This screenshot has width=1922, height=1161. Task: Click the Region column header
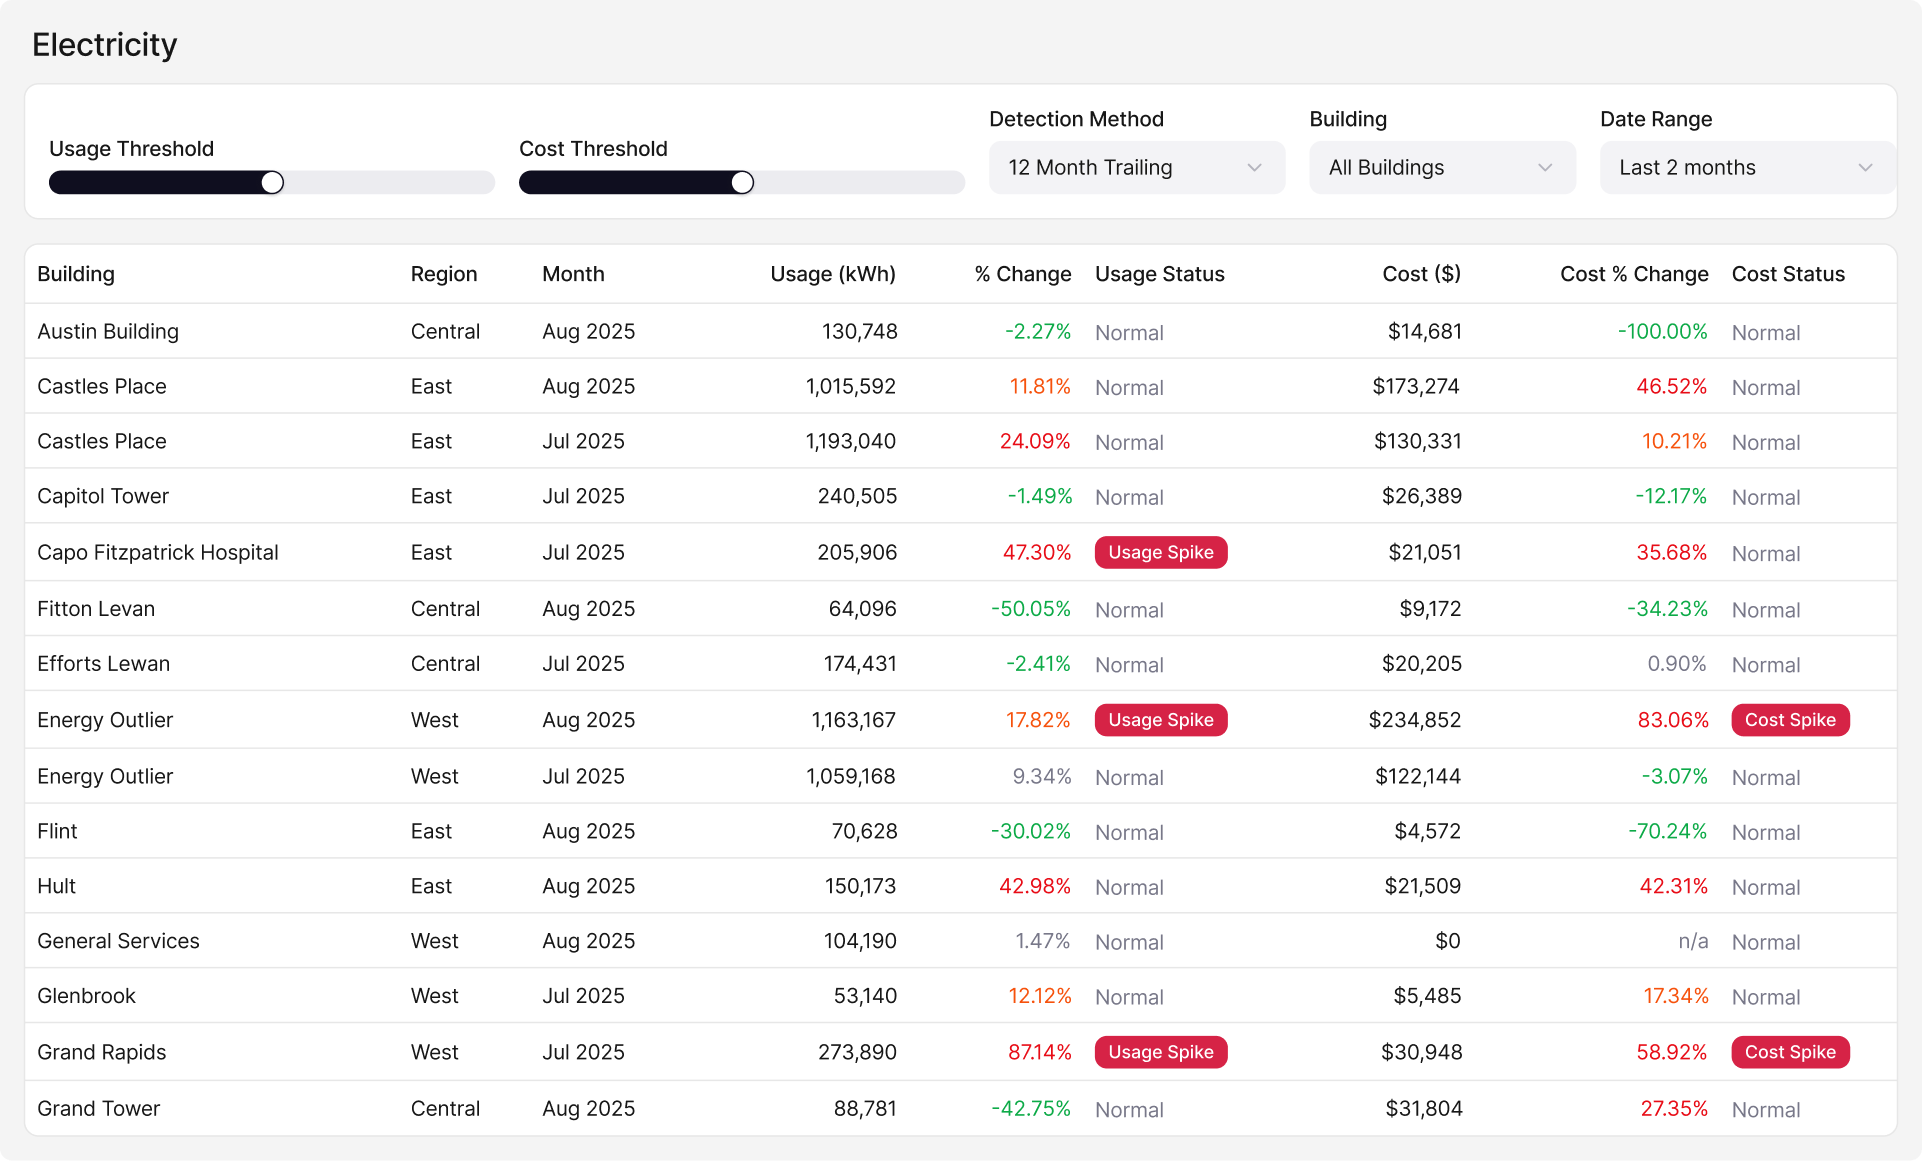point(443,274)
